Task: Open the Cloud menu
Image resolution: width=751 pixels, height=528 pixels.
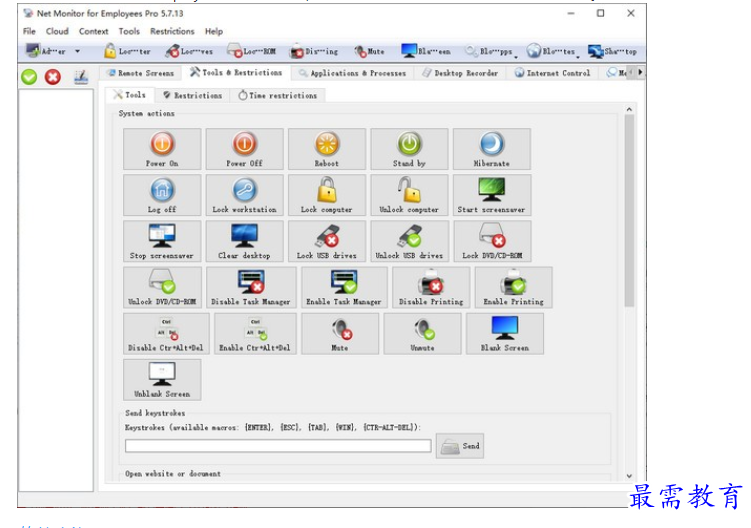Action: pos(57,31)
